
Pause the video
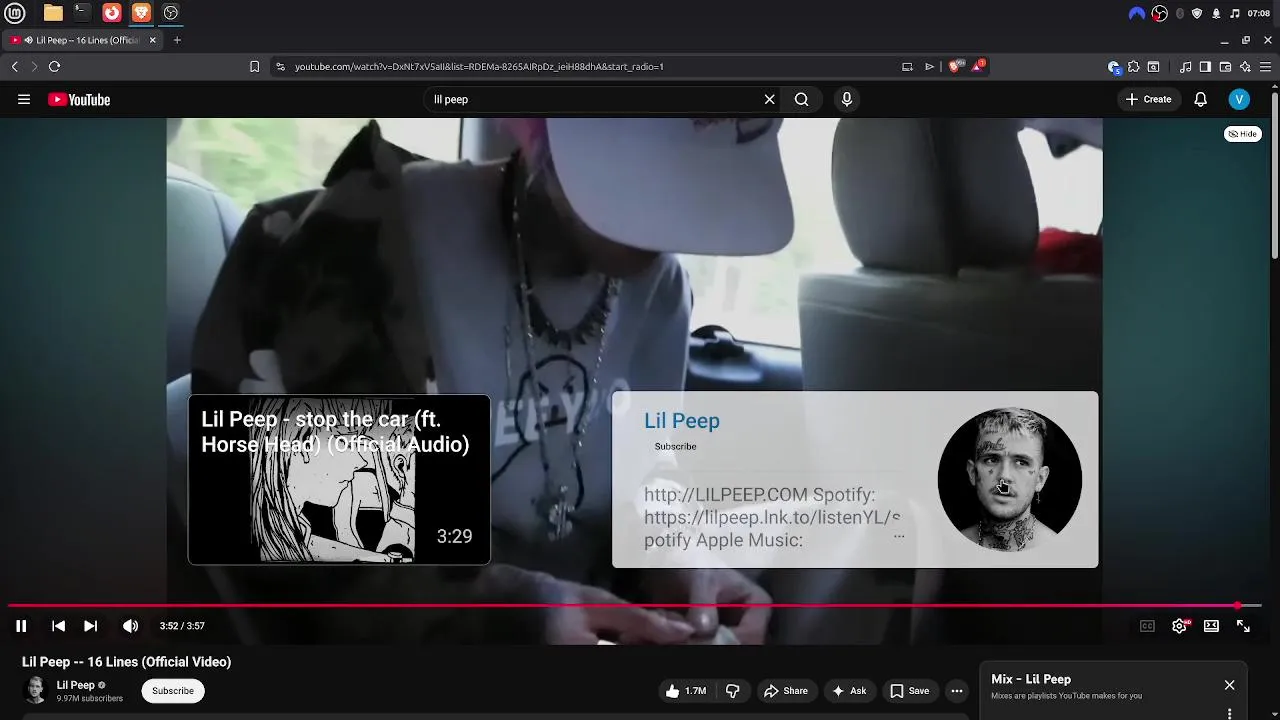click(21, 626)
